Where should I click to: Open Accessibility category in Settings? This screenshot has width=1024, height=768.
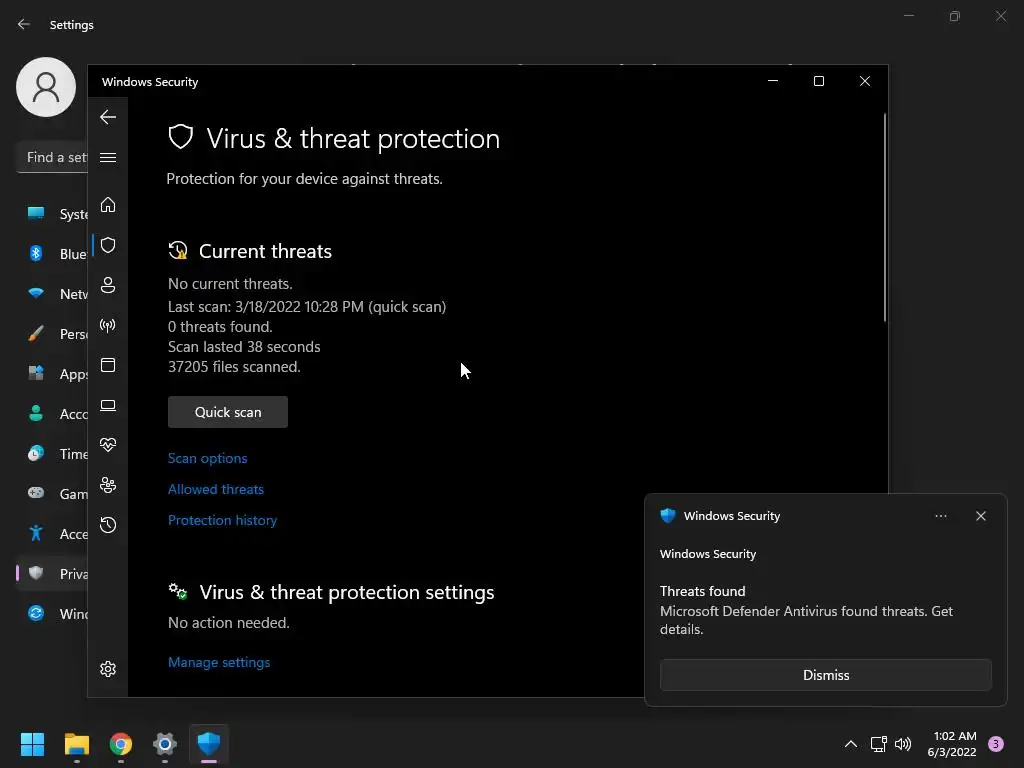pos(55,534)
